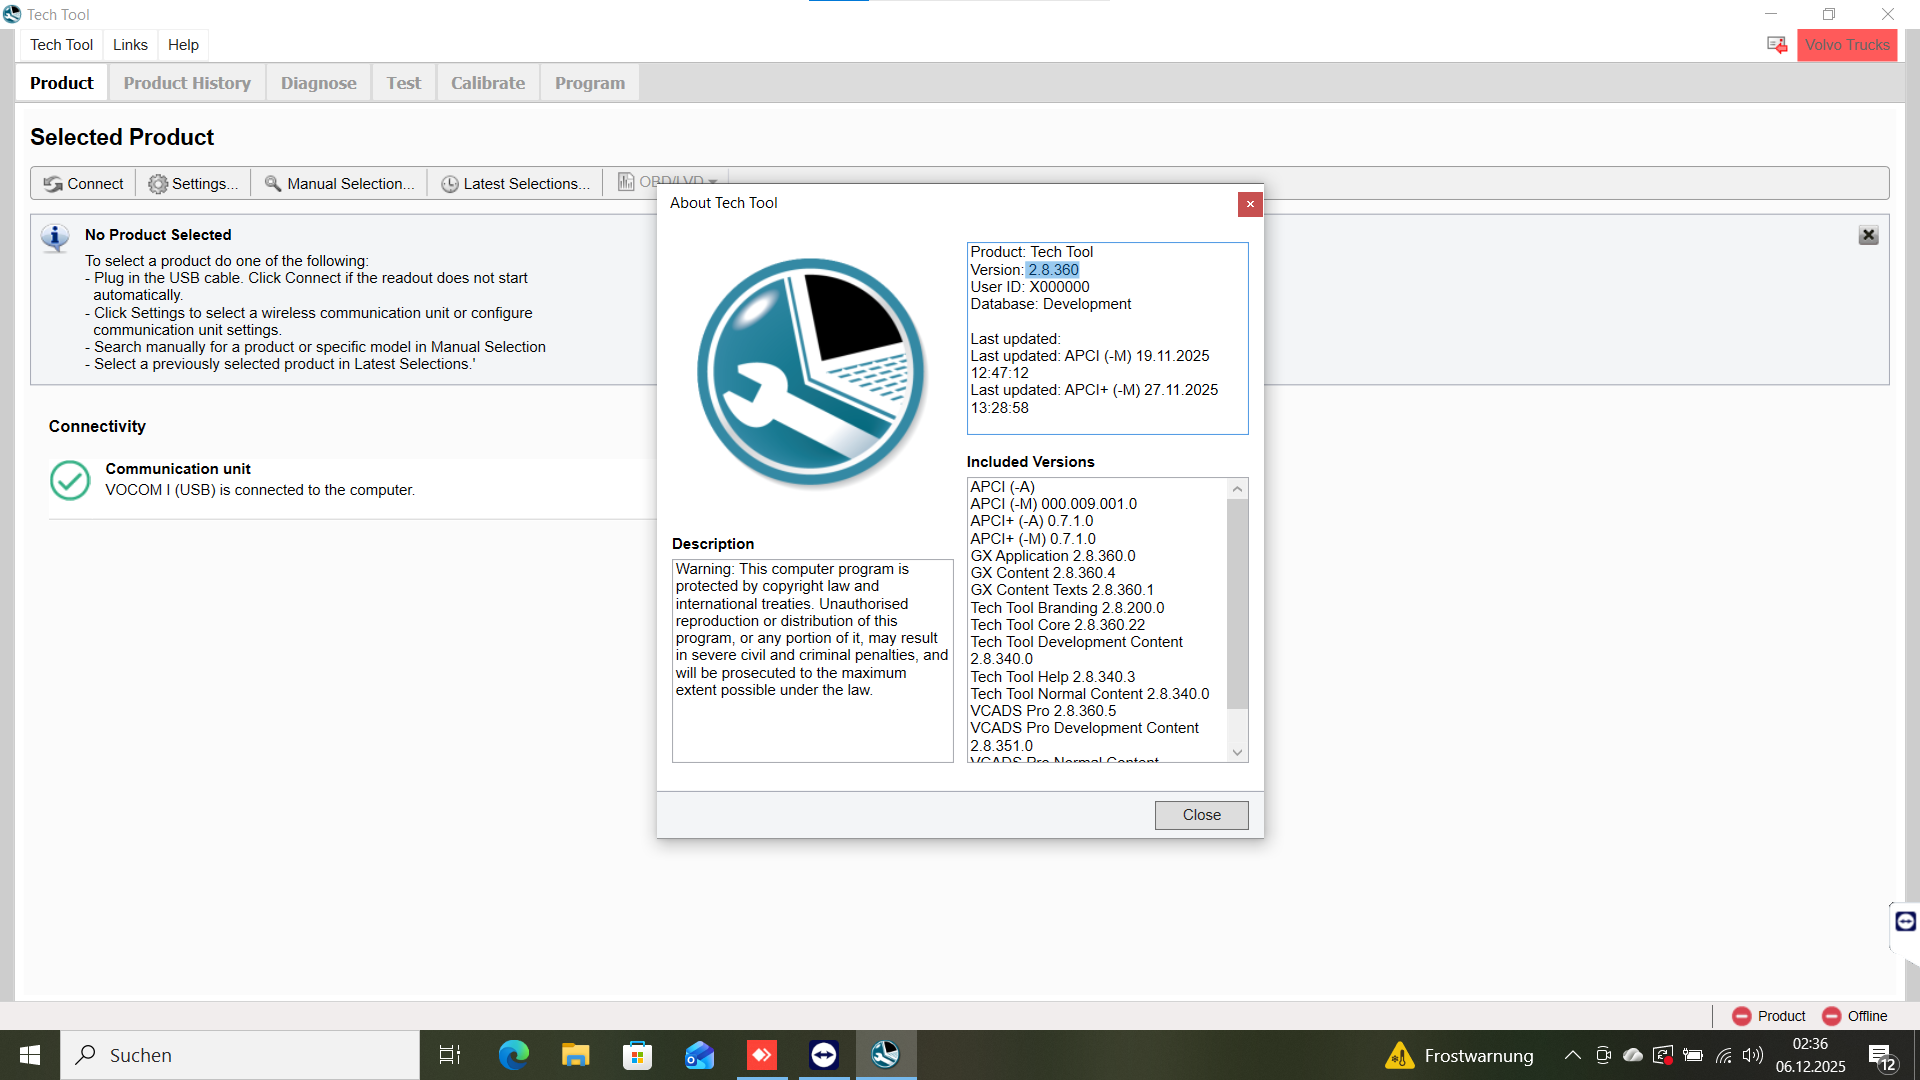Click the Included Versions scrollbar up arrow

[1237, 489]
